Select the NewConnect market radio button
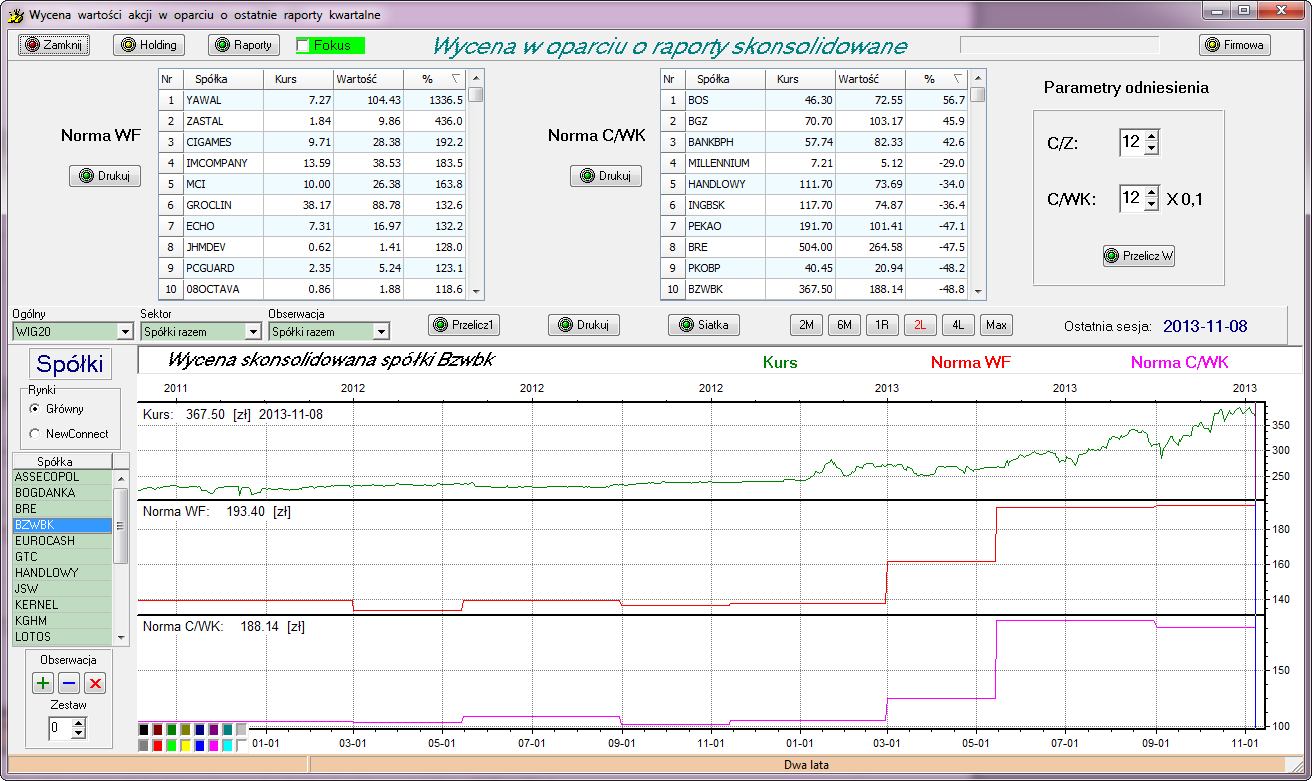1312x781 pixels. (36, 434)
